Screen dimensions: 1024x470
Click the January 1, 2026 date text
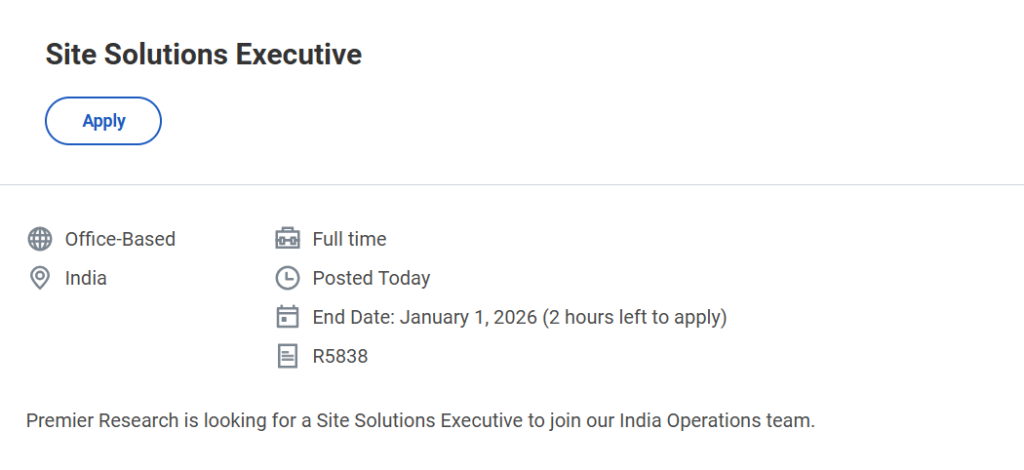point(468,317)
